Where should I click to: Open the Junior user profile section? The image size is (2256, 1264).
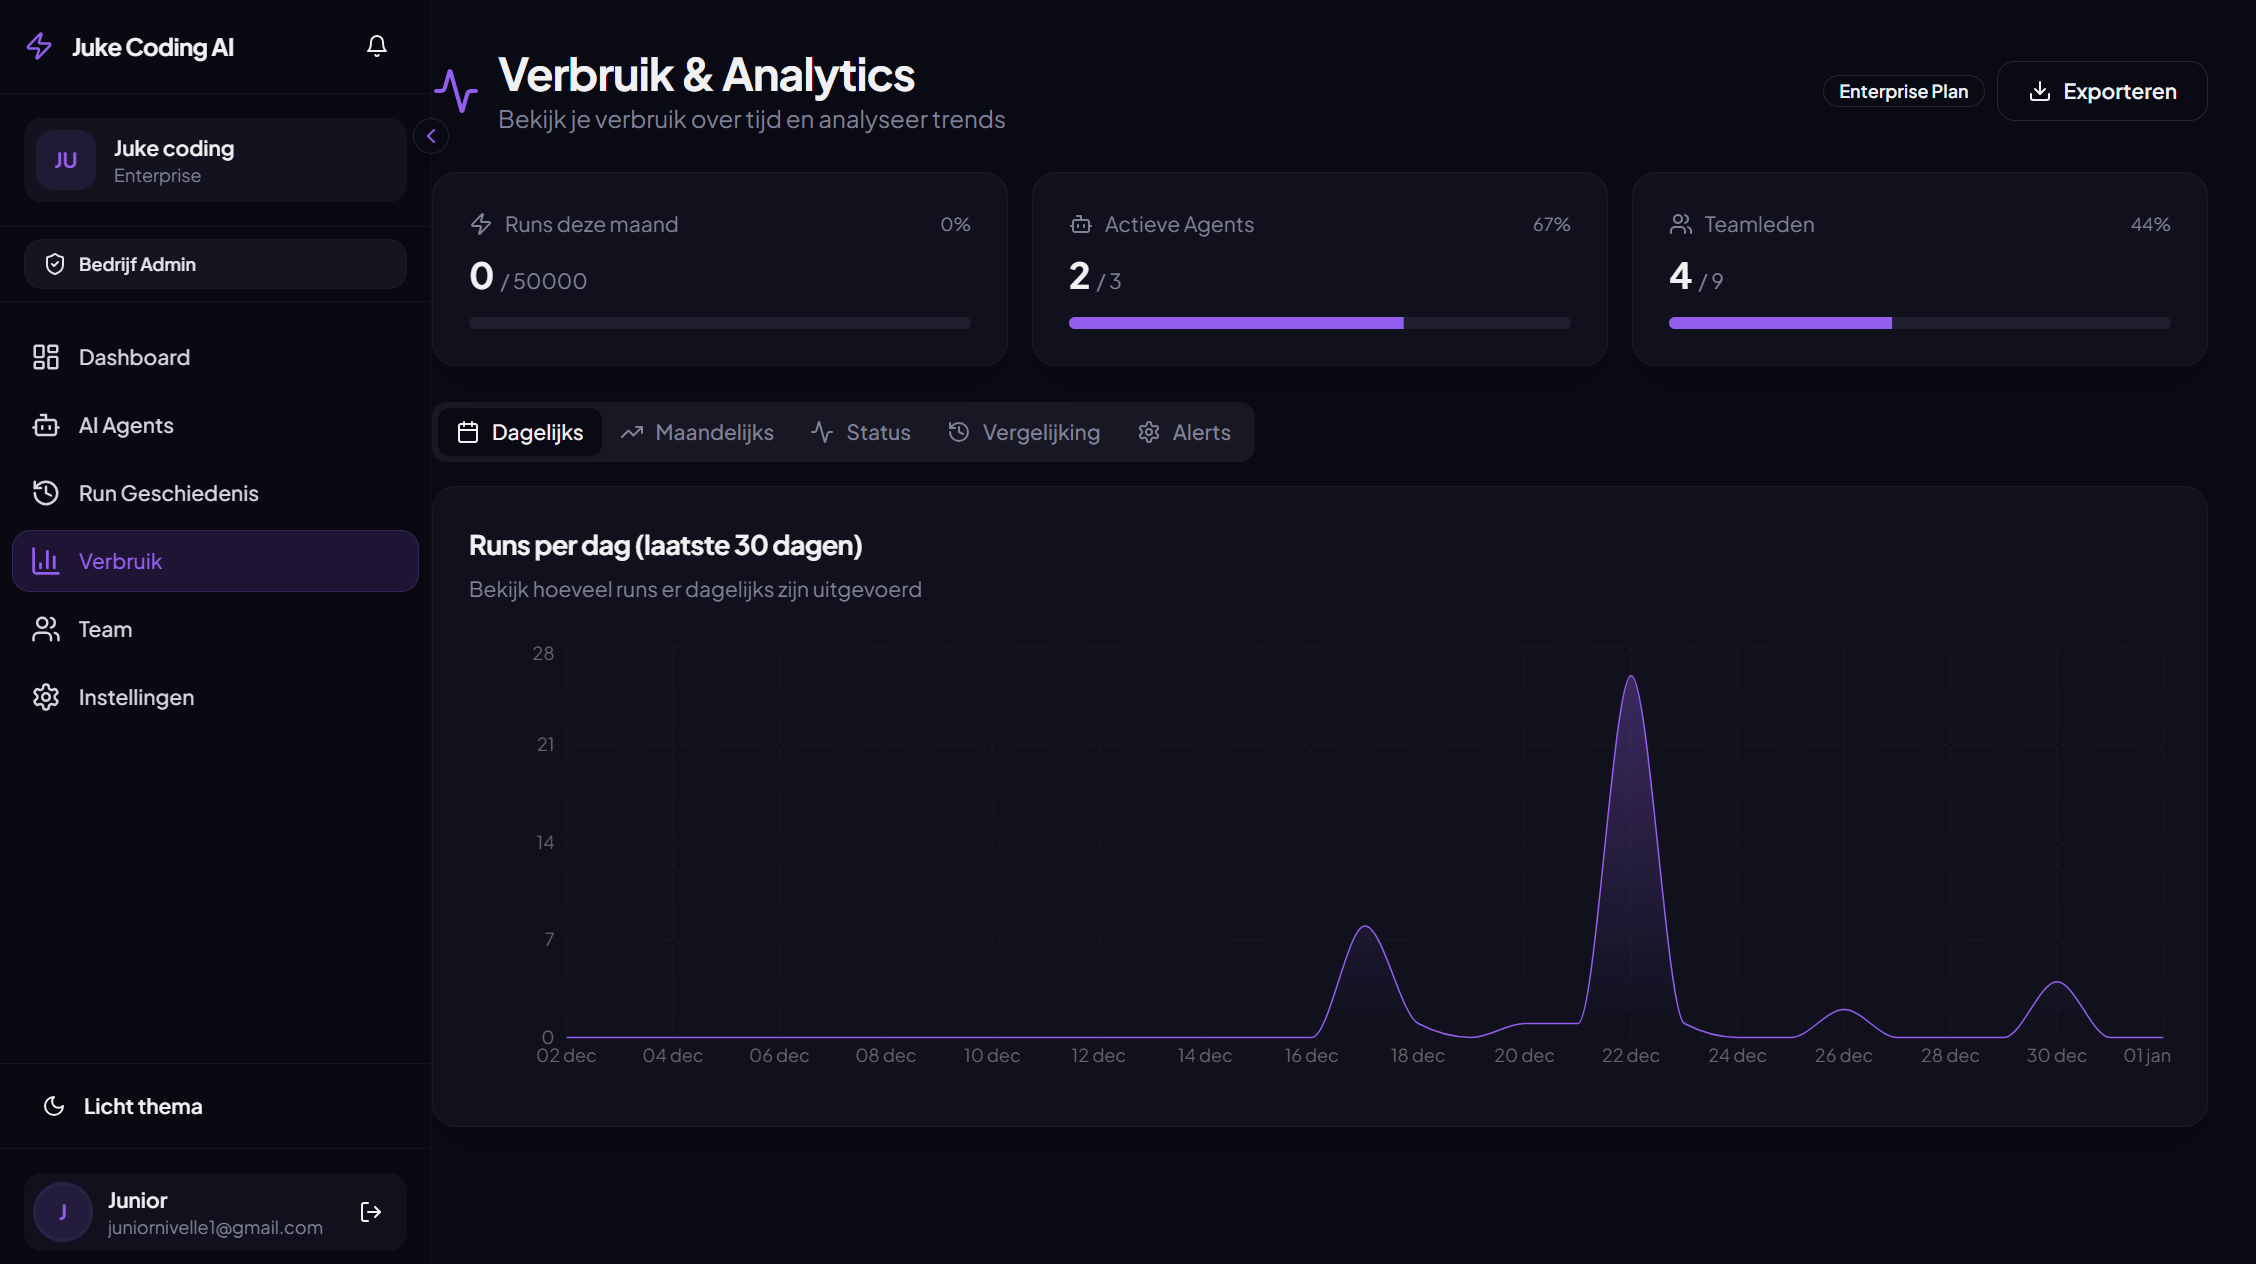pyautogui.click(x=180, y=1212)
